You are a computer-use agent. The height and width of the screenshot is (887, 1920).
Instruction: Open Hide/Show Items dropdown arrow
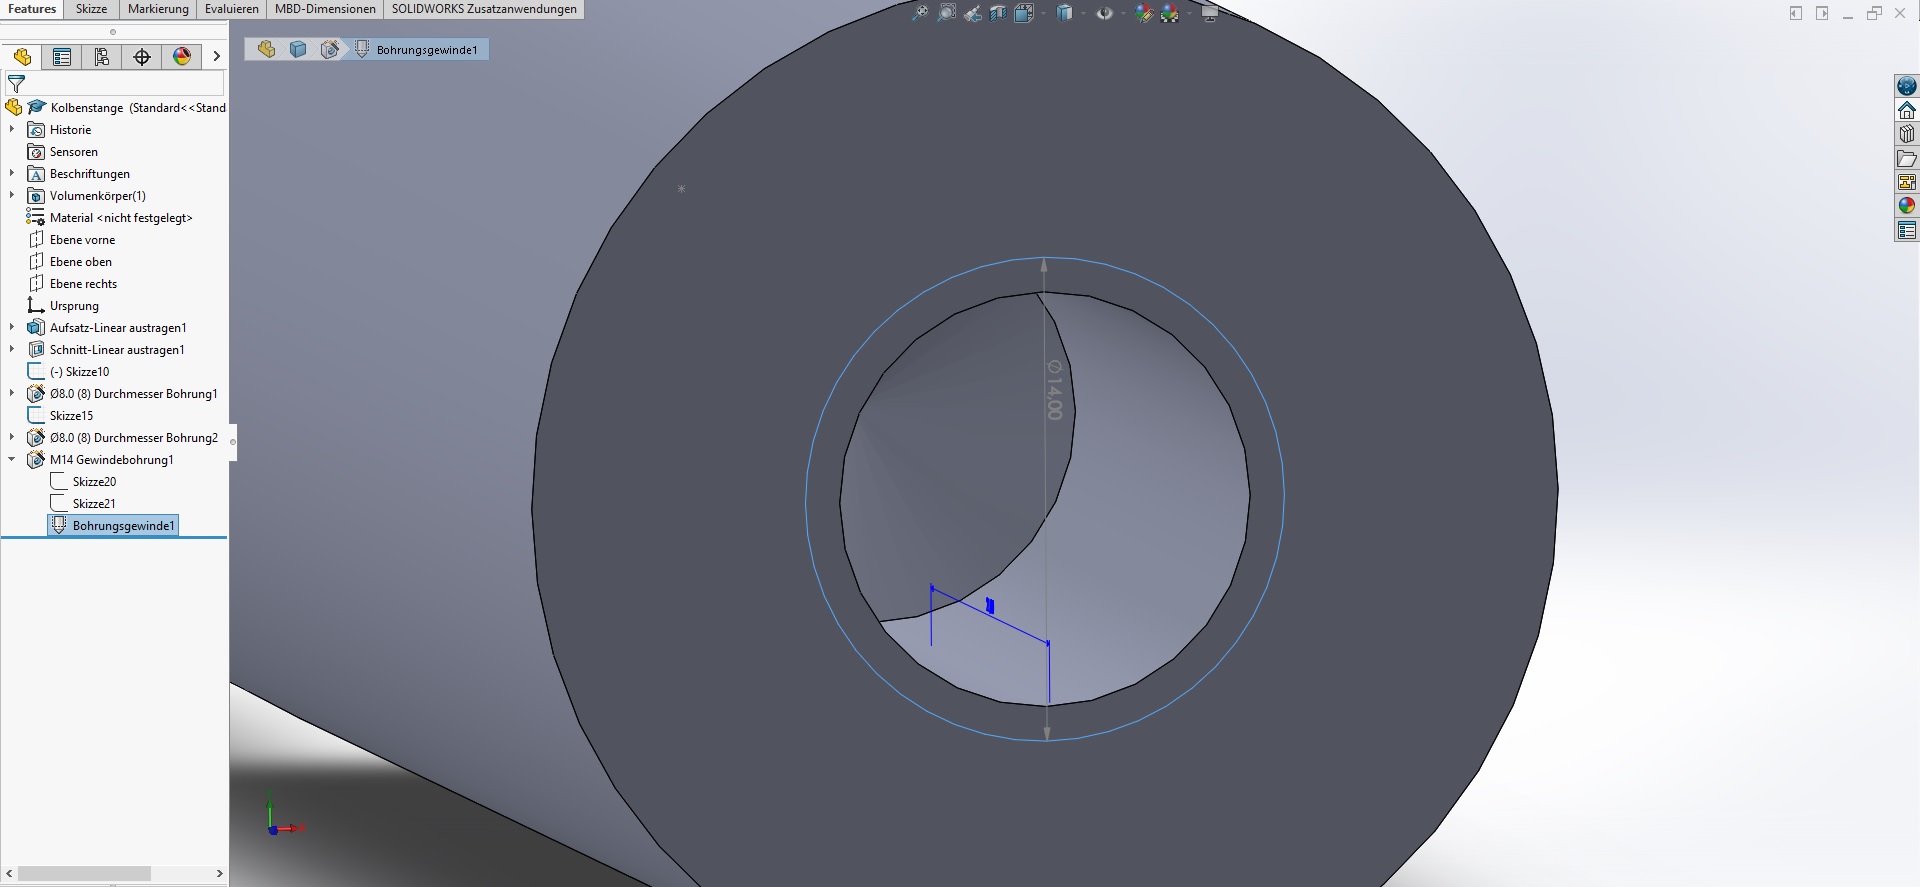[x=1121, y=13]
